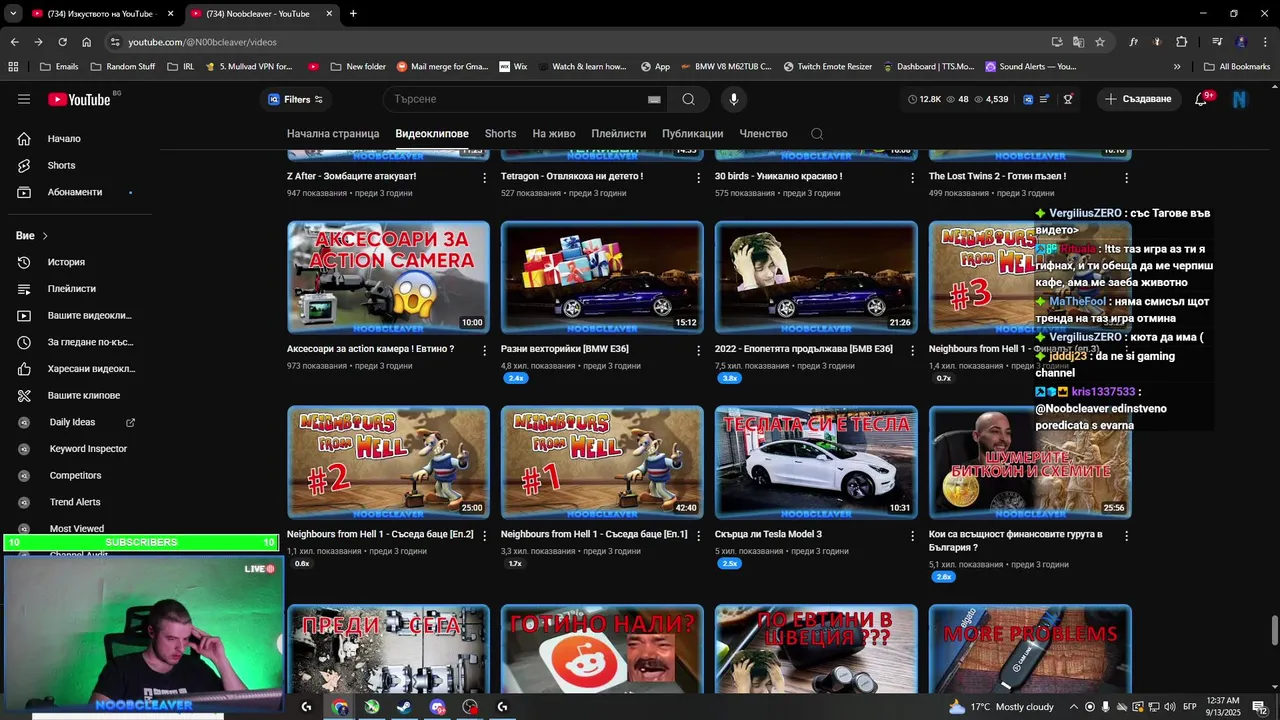Open the font identifier extension icon
Screen dimensions: 1280x720
click(1133, 42)
